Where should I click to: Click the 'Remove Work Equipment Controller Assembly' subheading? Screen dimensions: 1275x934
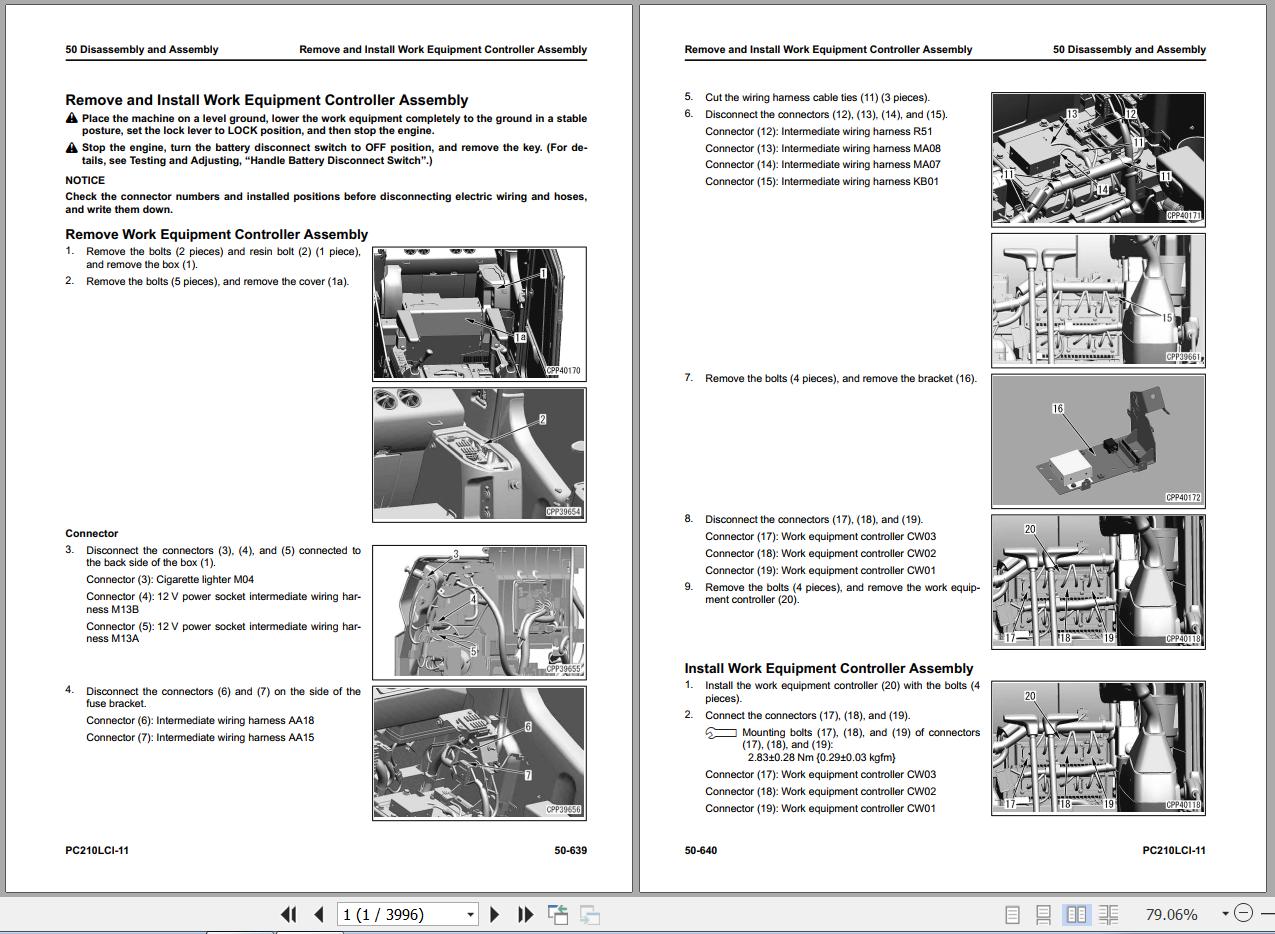217,234
